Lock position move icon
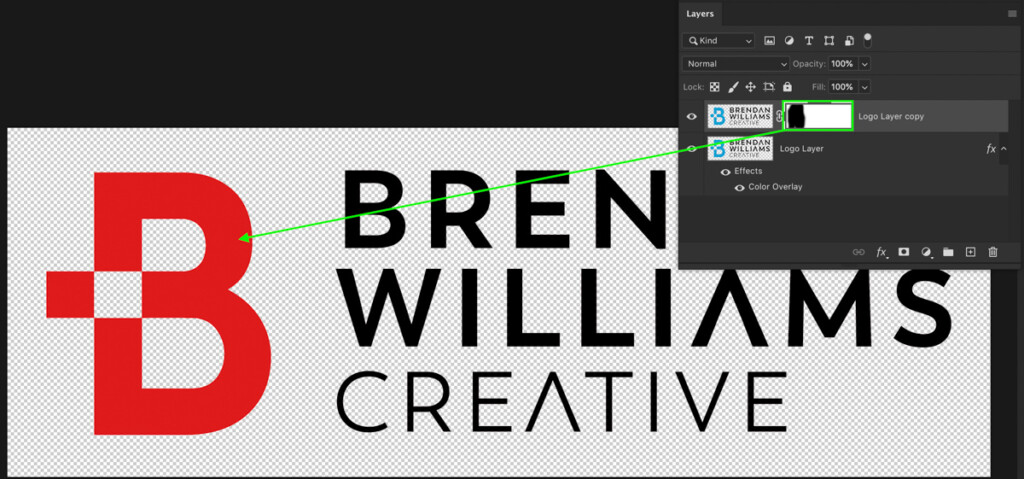This screenshot has height=479, width=1024. point(750,86)
